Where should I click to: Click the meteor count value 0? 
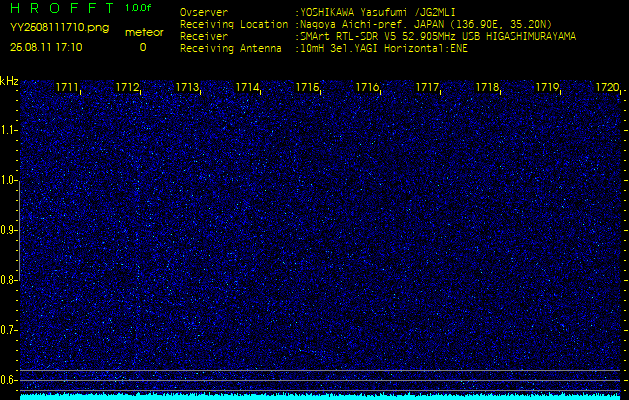(143, 47)
